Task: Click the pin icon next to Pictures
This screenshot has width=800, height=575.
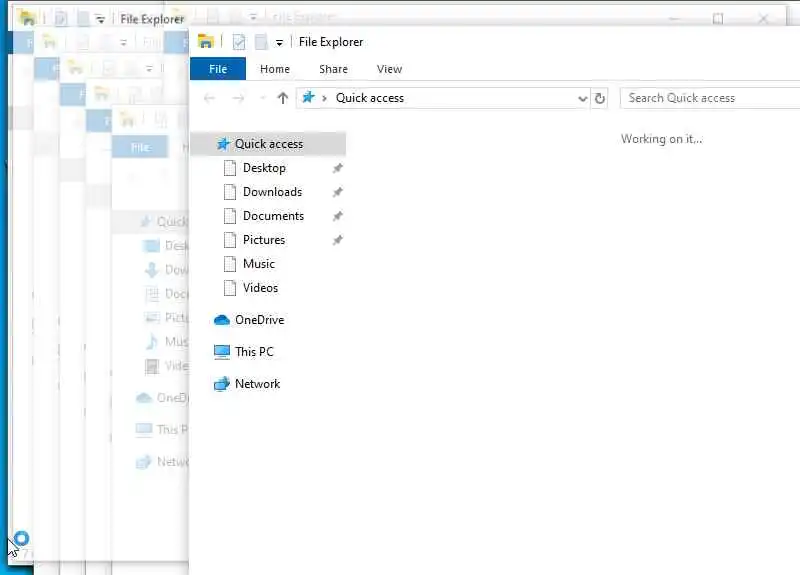Action: click(337, 240)
